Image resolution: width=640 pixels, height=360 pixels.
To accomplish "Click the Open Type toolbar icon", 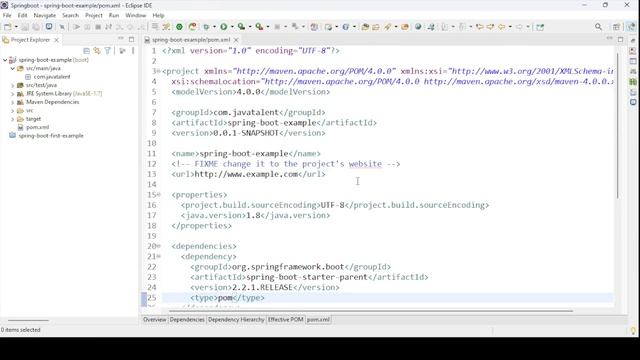I will pyautogui.click(x=365, y=27).
